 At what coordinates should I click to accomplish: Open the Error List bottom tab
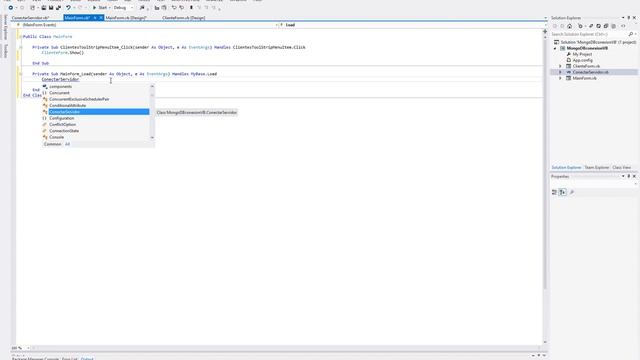69,359
